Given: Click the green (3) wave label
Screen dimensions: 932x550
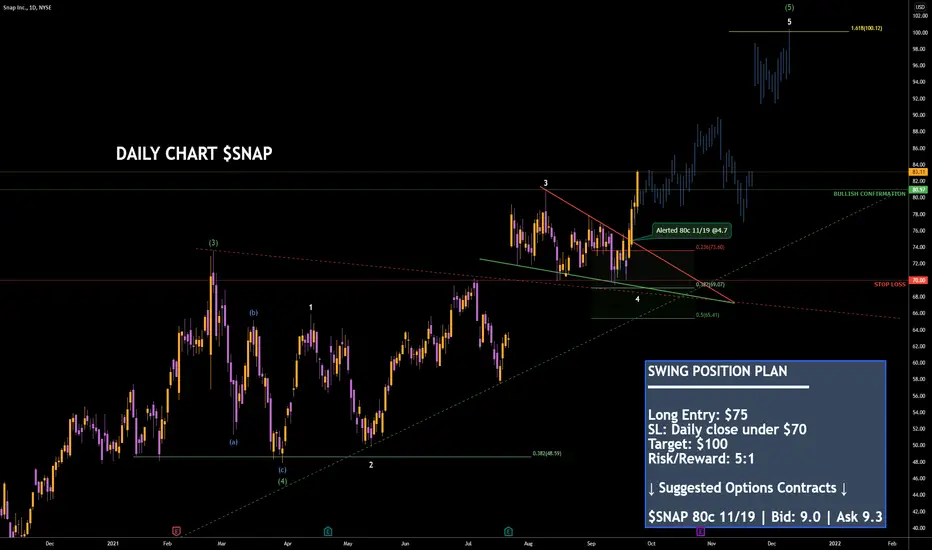Looking at the screenshot, I should pyautogui.click(x=213, y=243).
